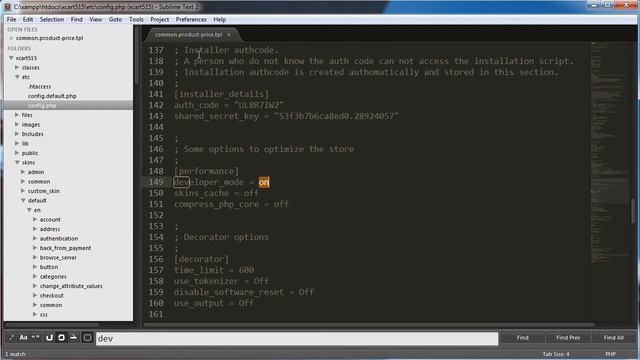
Task: Collapse the skins folder
Action: coord(17,162)
